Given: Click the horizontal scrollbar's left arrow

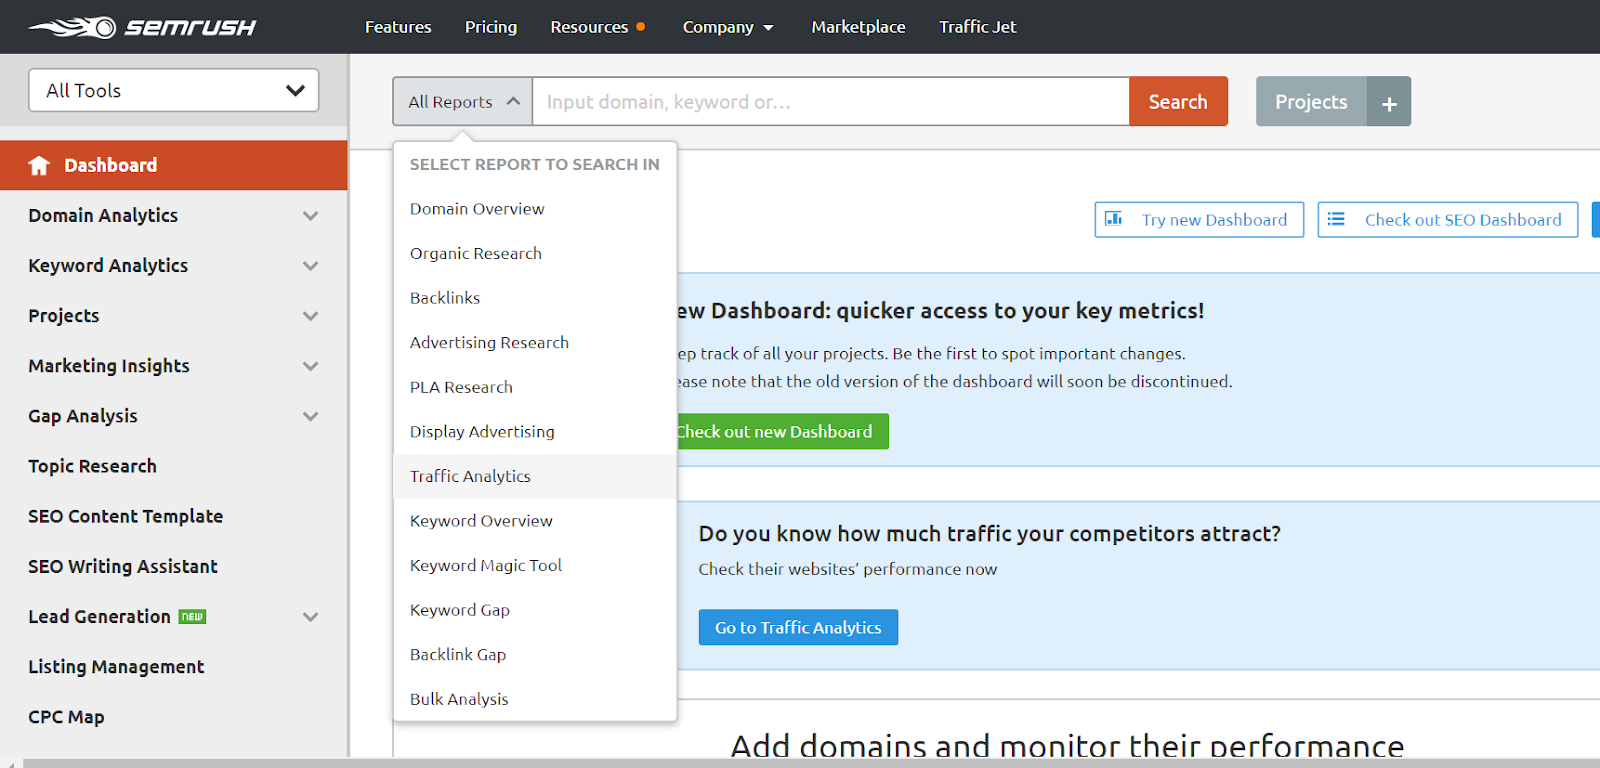Looking at the screenshot, I should 11,763.
